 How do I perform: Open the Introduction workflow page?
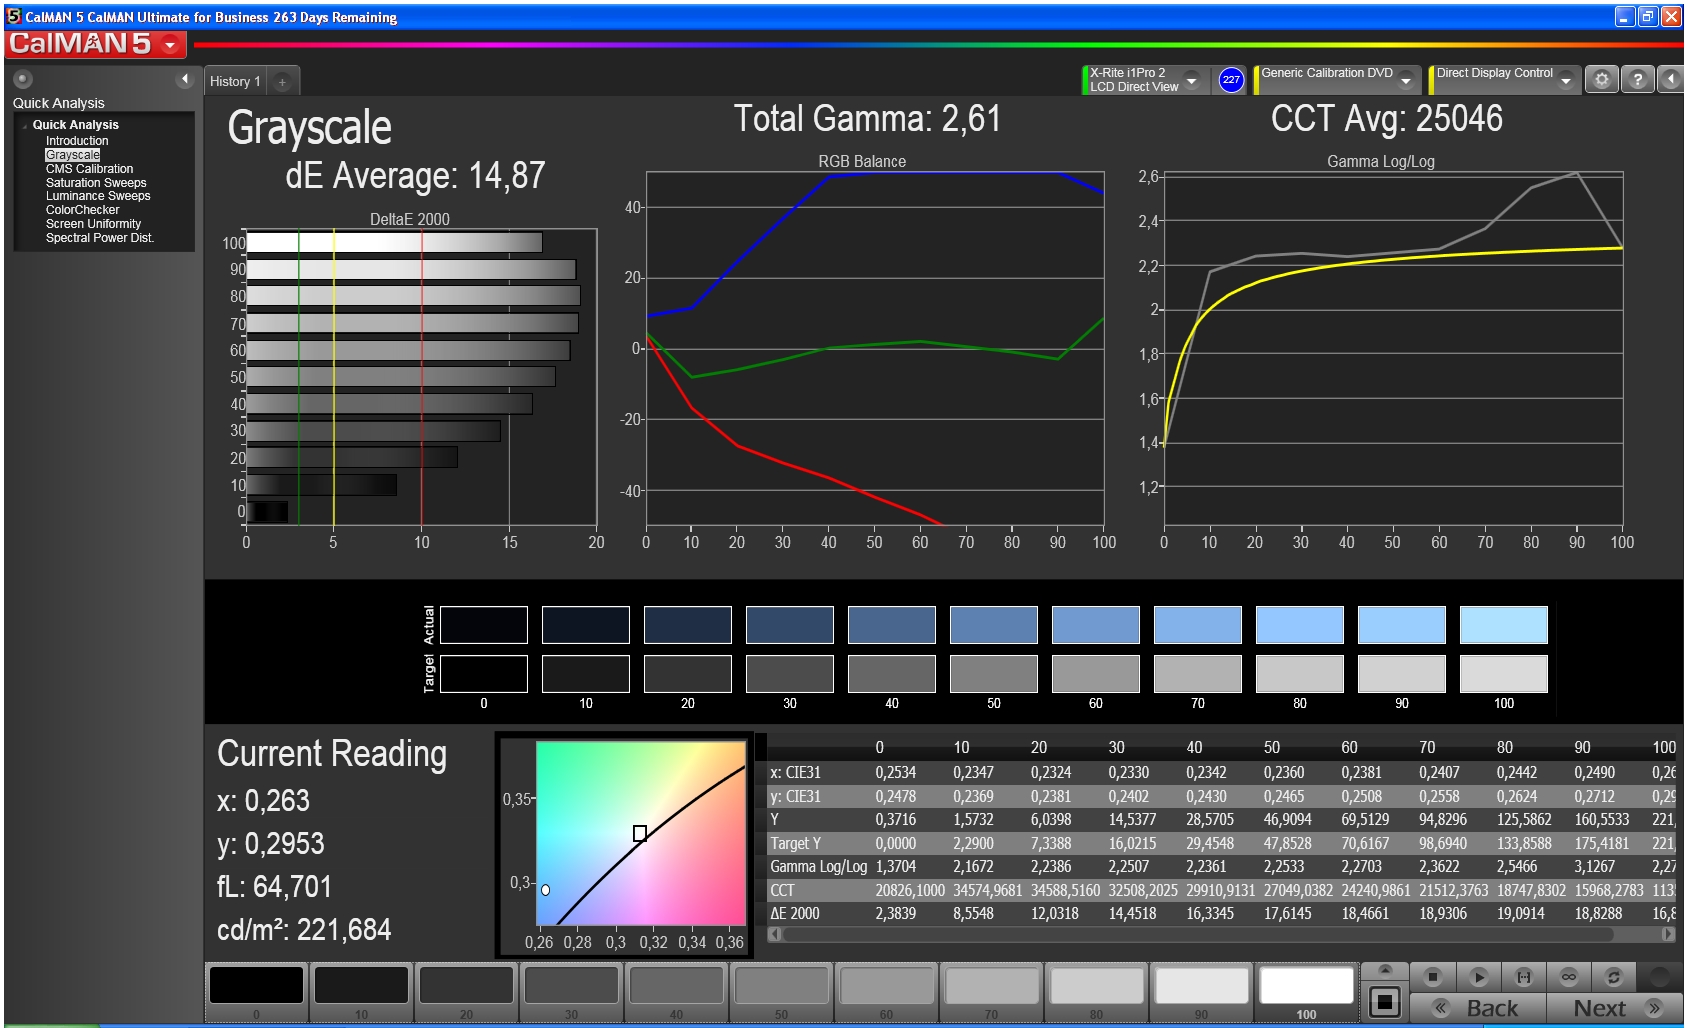click(77, 141)
